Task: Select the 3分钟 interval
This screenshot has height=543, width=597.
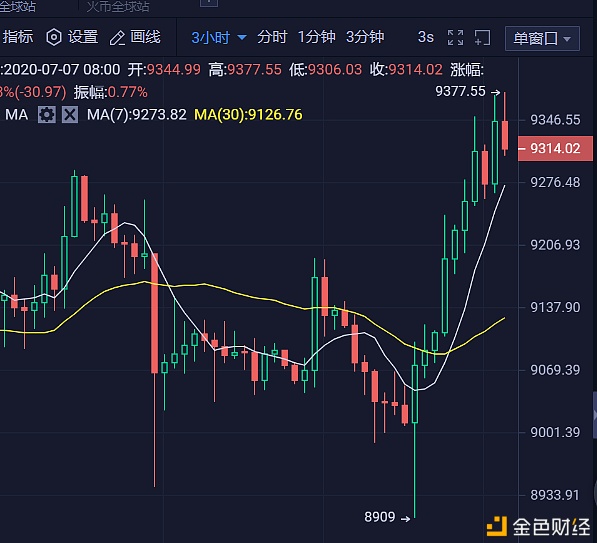Action: click(365, 37)
